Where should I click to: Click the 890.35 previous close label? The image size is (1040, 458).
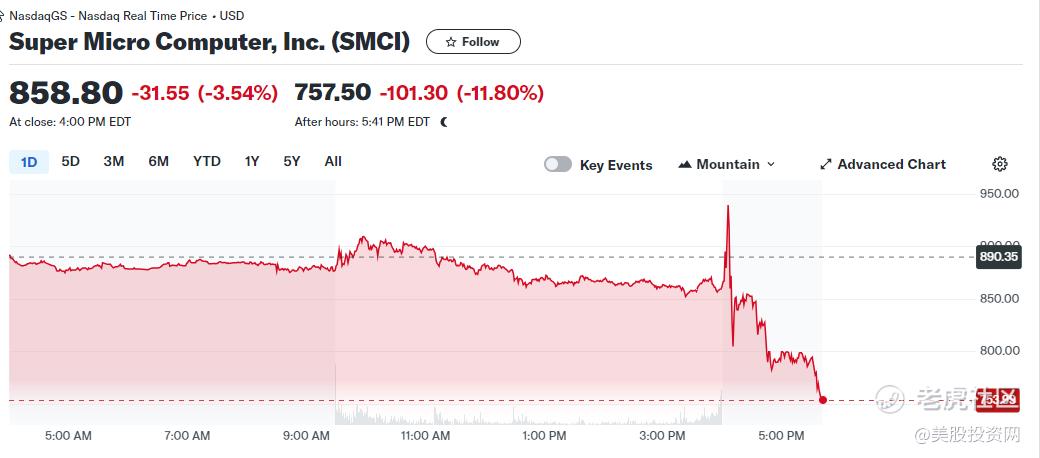(997, 257)
